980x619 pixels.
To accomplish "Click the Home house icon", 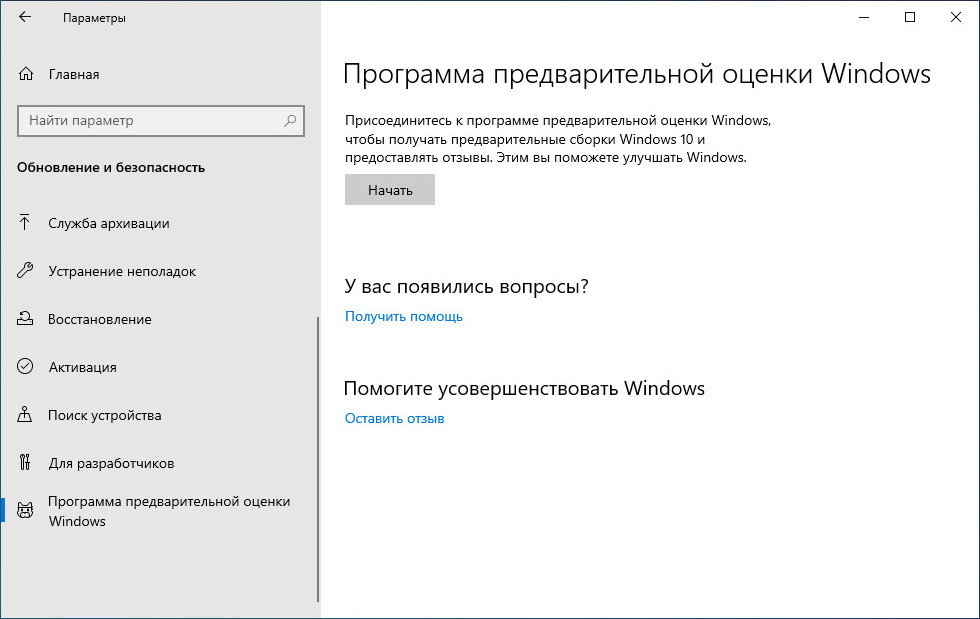I will [26, 74].
